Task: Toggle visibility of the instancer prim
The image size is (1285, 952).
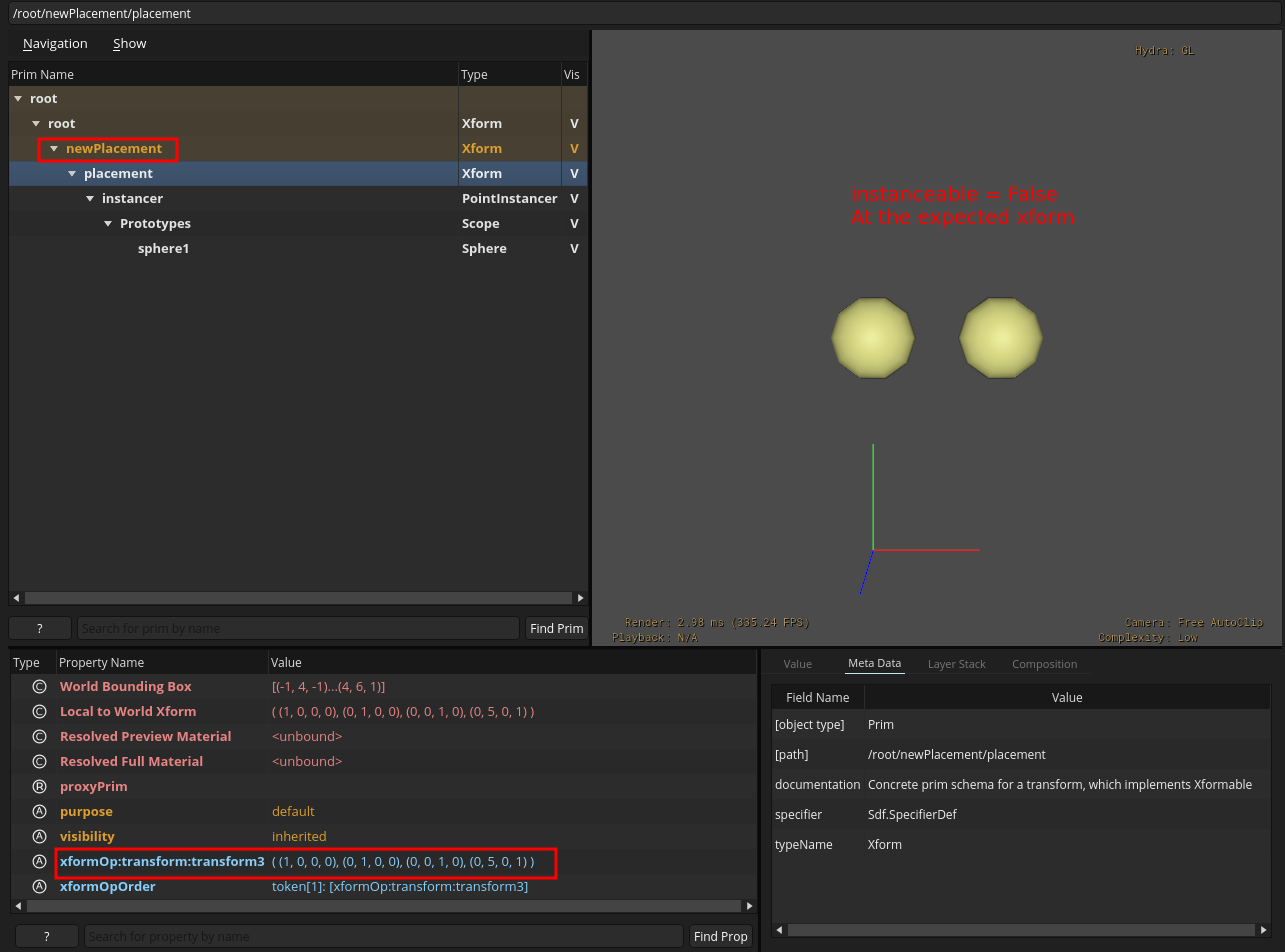Action: pyautogui.click(x=574, y=199)
